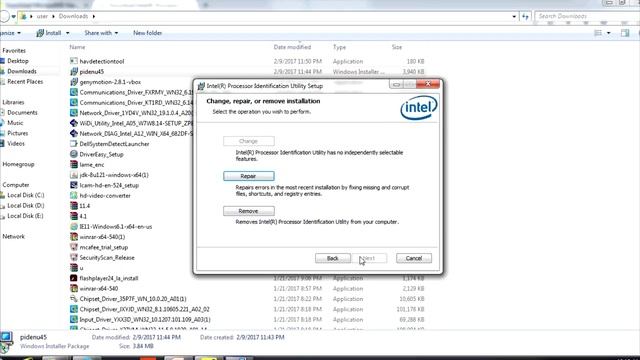Select jdk-8u121-windows-x64(1) file icon

tap(74, 175)
